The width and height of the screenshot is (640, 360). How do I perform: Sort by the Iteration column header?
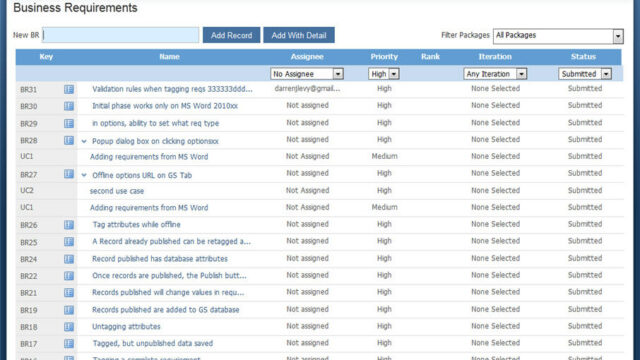495,57
